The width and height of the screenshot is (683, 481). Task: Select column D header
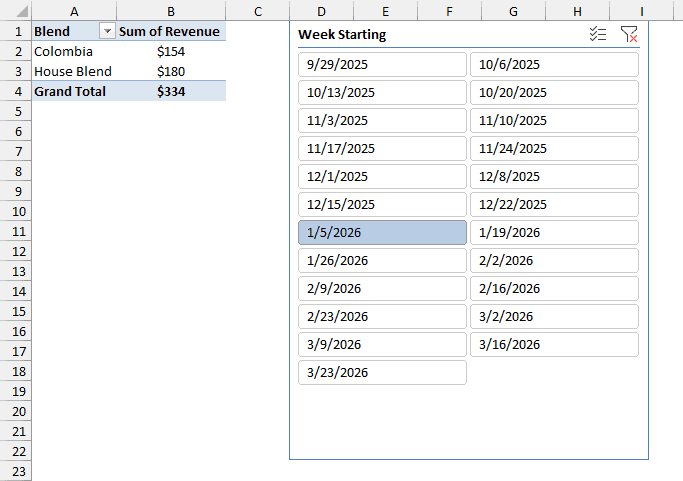(321, 10)
